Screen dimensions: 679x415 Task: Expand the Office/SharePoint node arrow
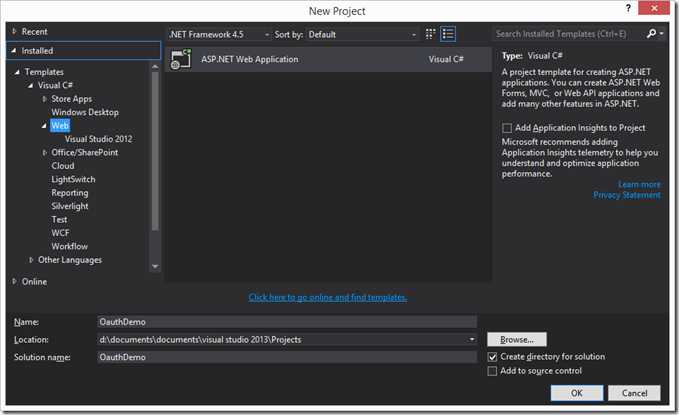coord(44,152)
